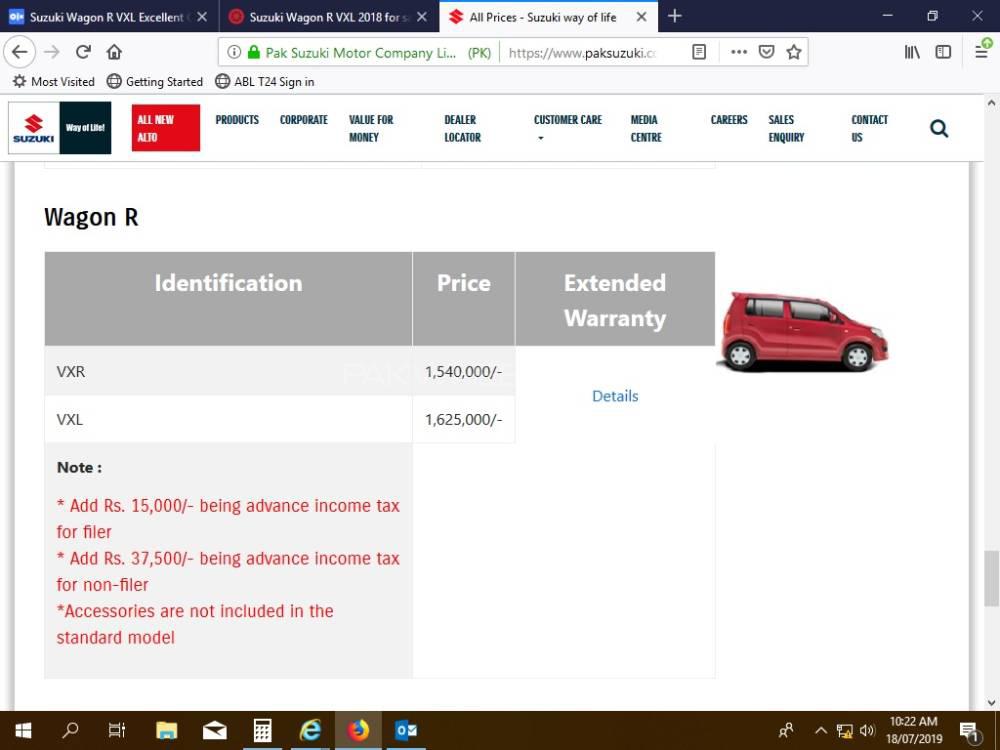Open the extended warranty Details link
1000x750 pixels.
[x=614, y=396]
